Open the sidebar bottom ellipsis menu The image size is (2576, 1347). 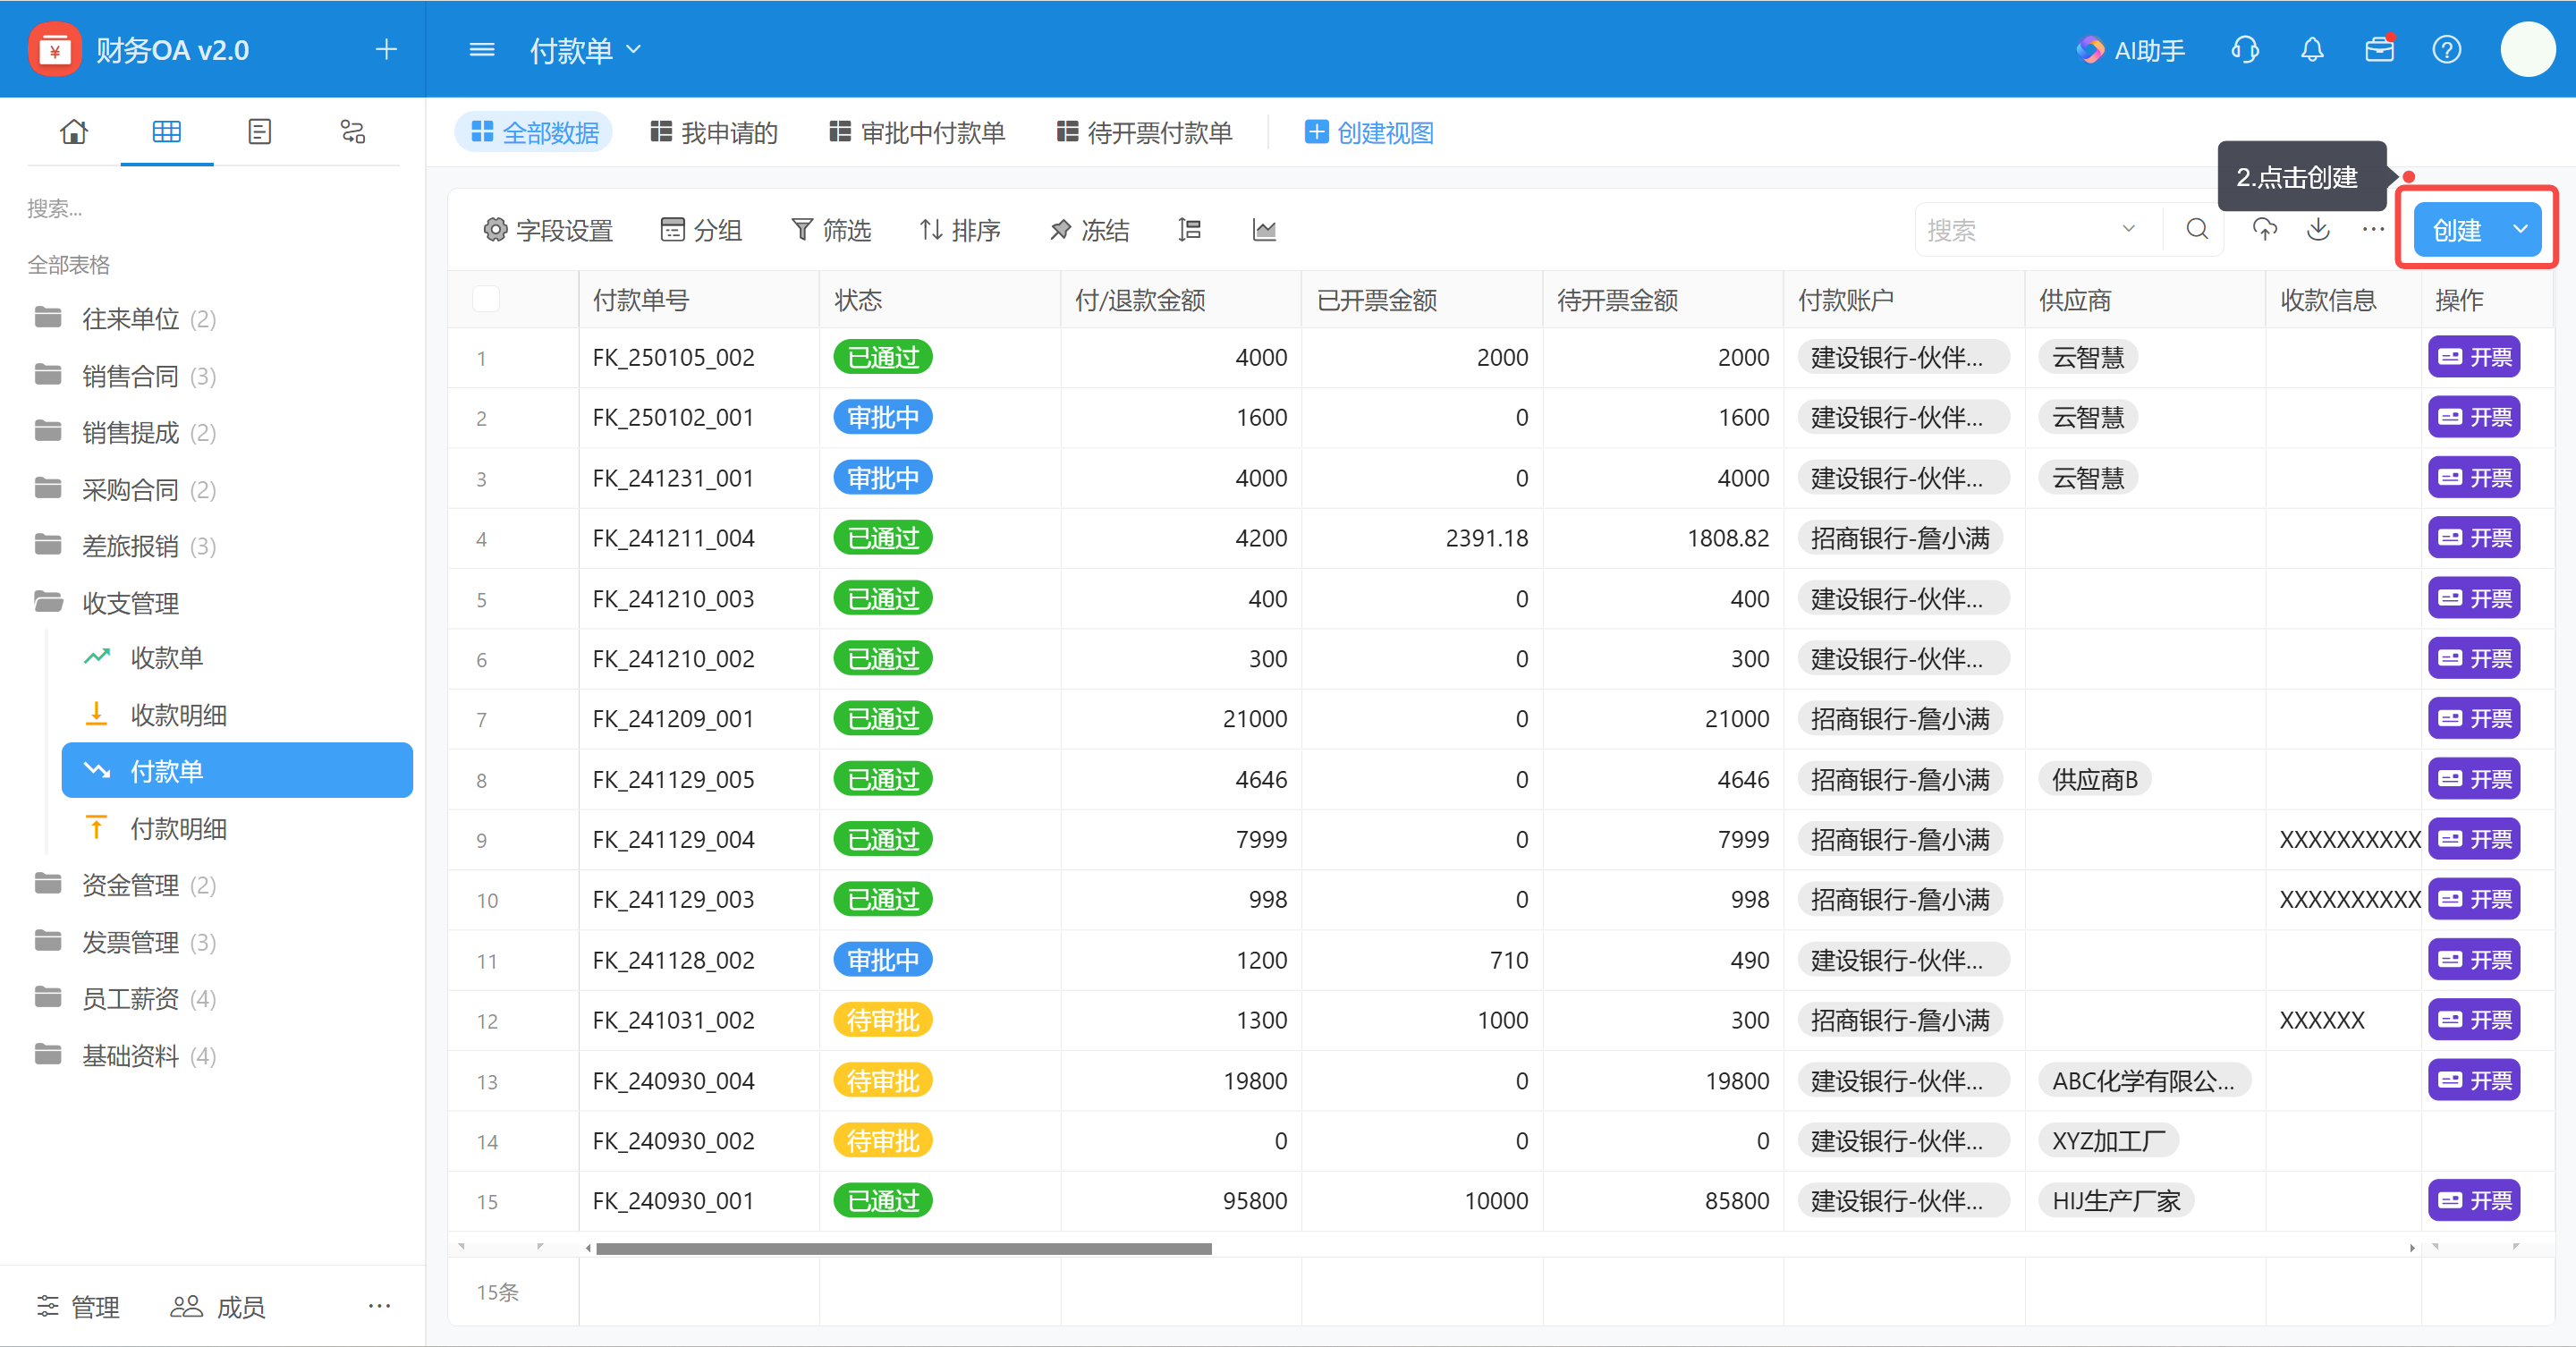tap(379, 1306)
